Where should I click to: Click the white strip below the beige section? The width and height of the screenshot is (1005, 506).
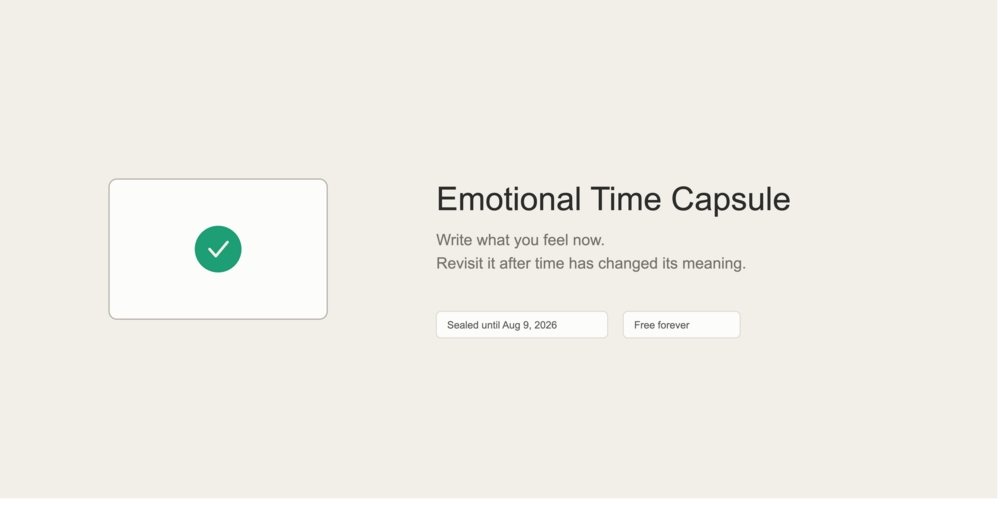point(502,502)
